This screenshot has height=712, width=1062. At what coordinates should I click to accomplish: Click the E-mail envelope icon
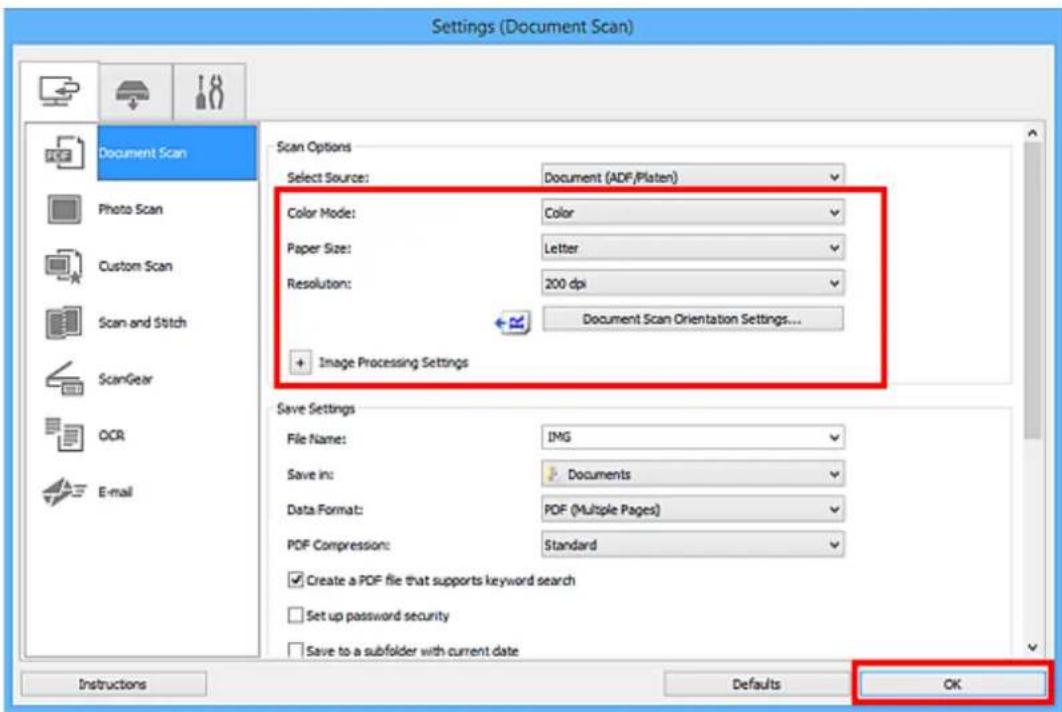click(x=64, y=492)
